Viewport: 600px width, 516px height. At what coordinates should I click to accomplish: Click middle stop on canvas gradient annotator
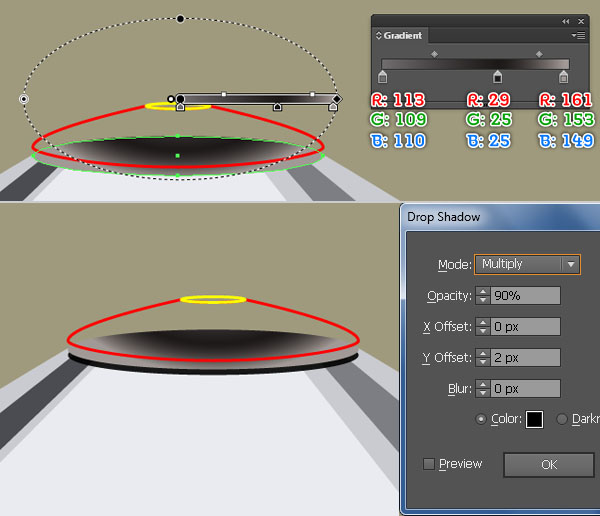tap(277, 107)
